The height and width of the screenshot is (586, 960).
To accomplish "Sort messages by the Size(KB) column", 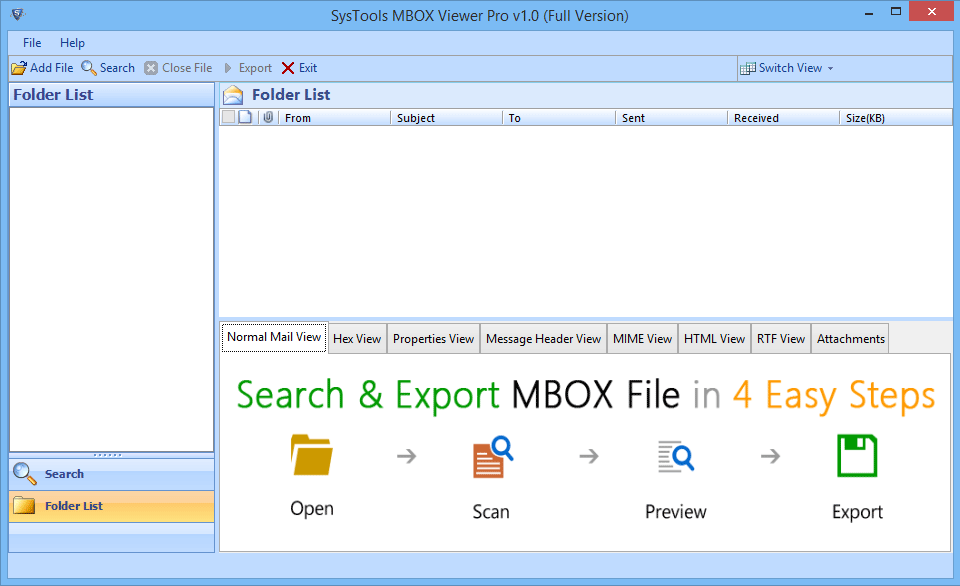I will [896, 118].
